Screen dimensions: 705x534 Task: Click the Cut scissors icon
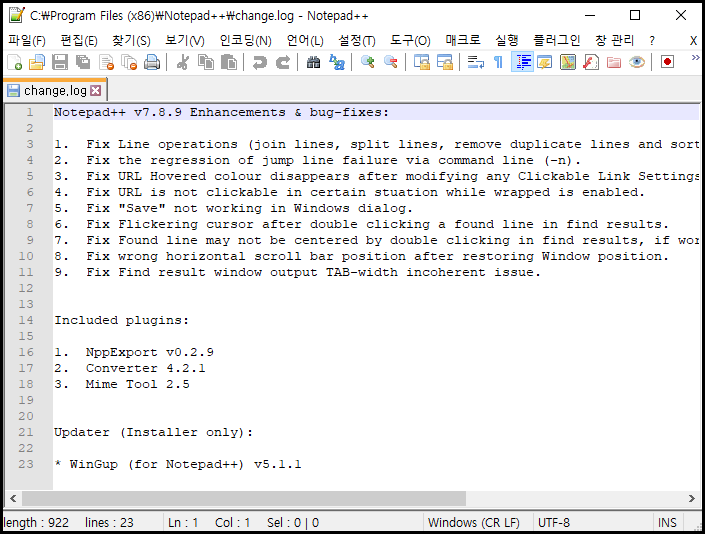[x=183, y=62]
